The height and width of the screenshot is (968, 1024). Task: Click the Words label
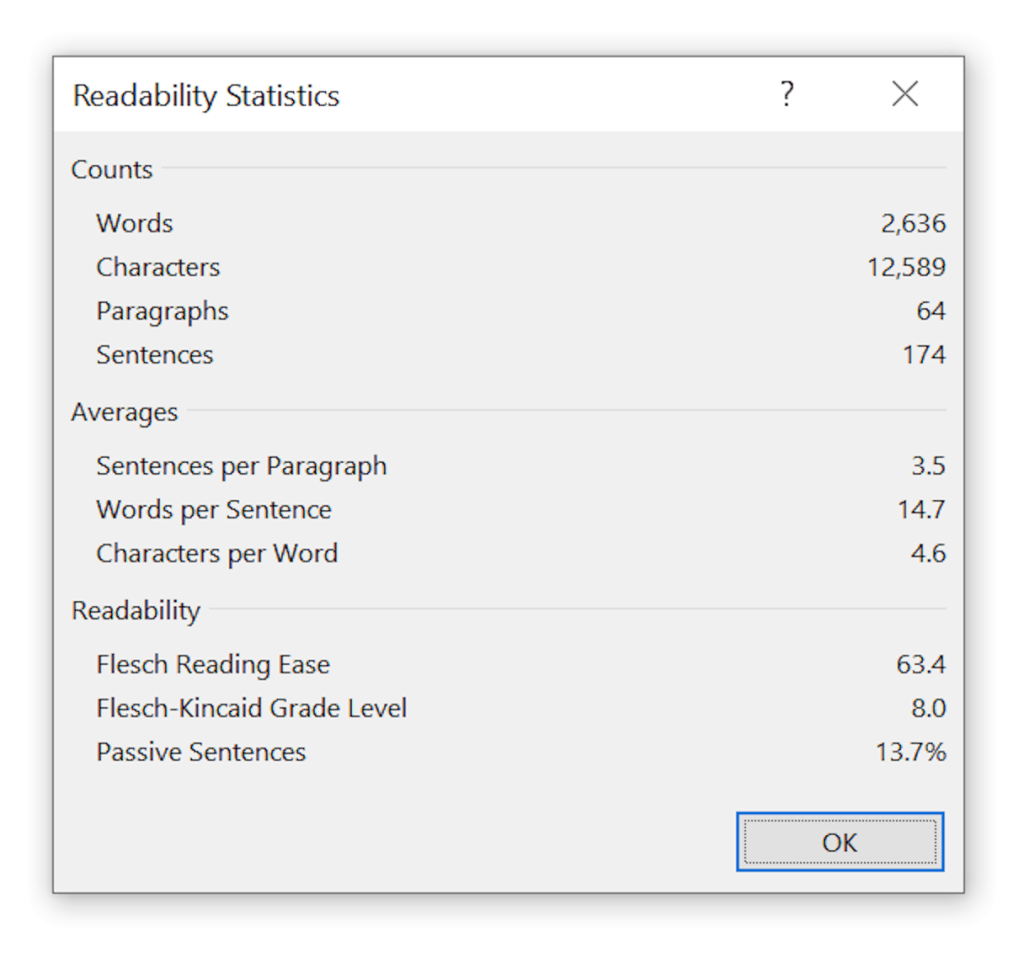[134, 223]
